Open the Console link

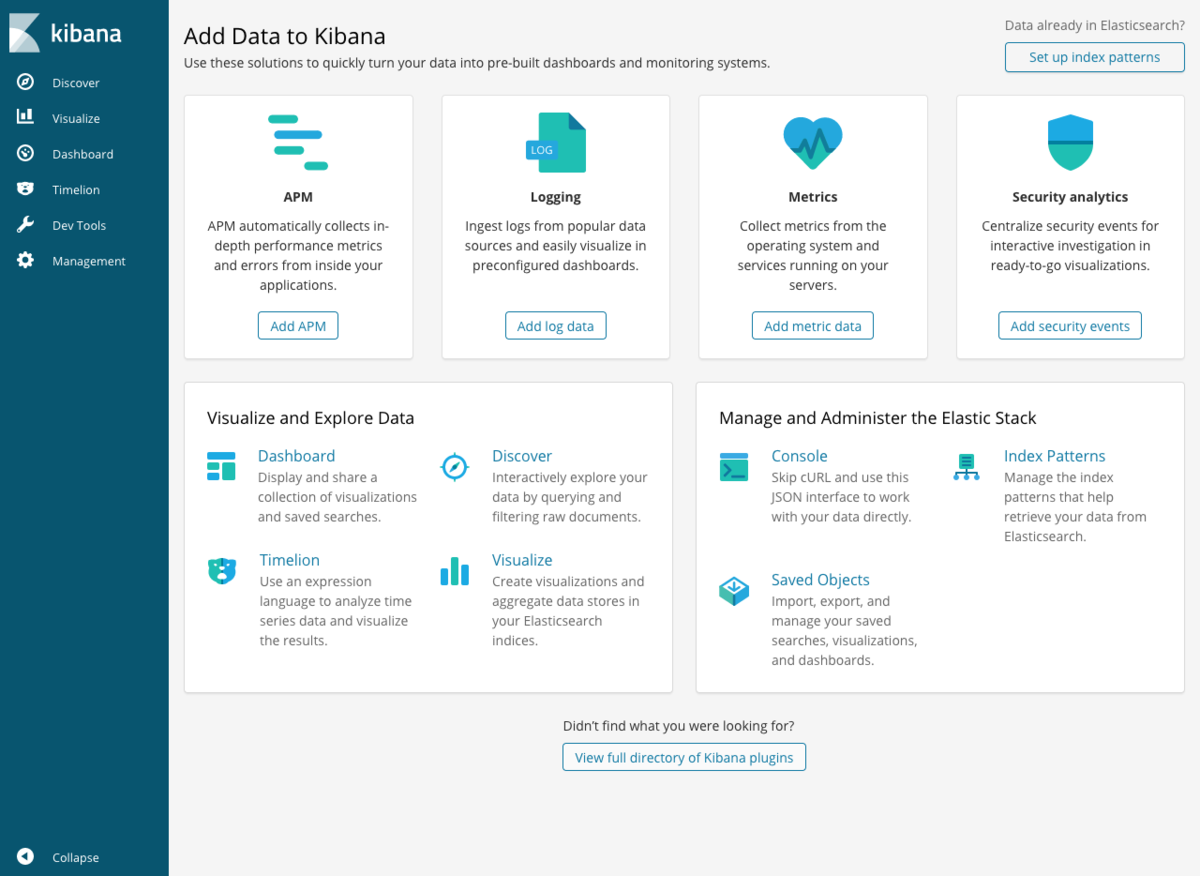click(799, 456)
